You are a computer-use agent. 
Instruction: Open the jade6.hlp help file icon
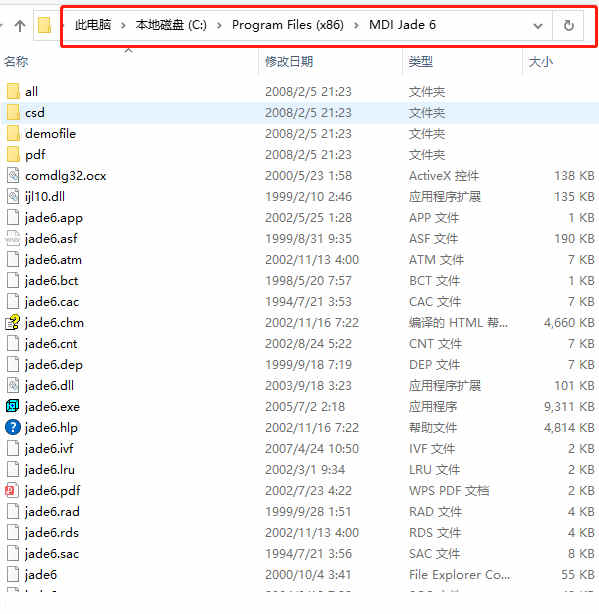click(x=13, y=427)
